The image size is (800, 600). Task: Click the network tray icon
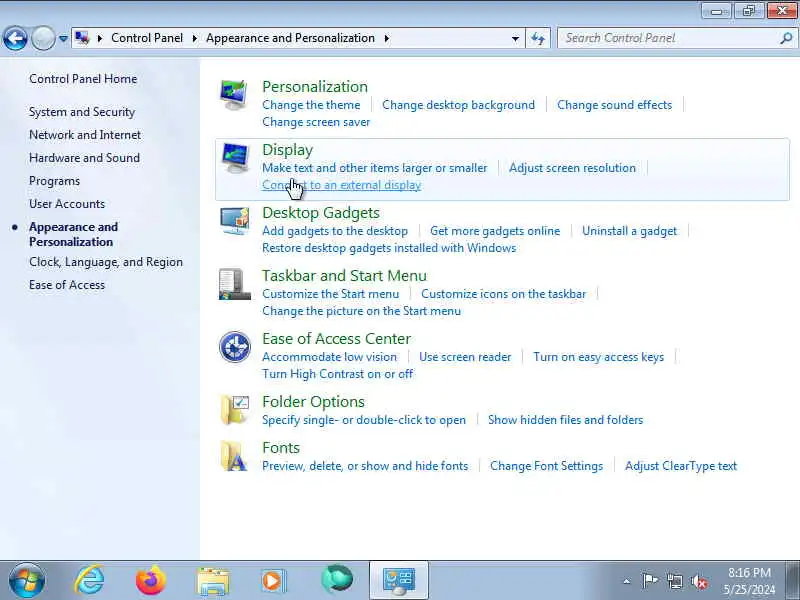pyautogui.click(x=674, y=581)
